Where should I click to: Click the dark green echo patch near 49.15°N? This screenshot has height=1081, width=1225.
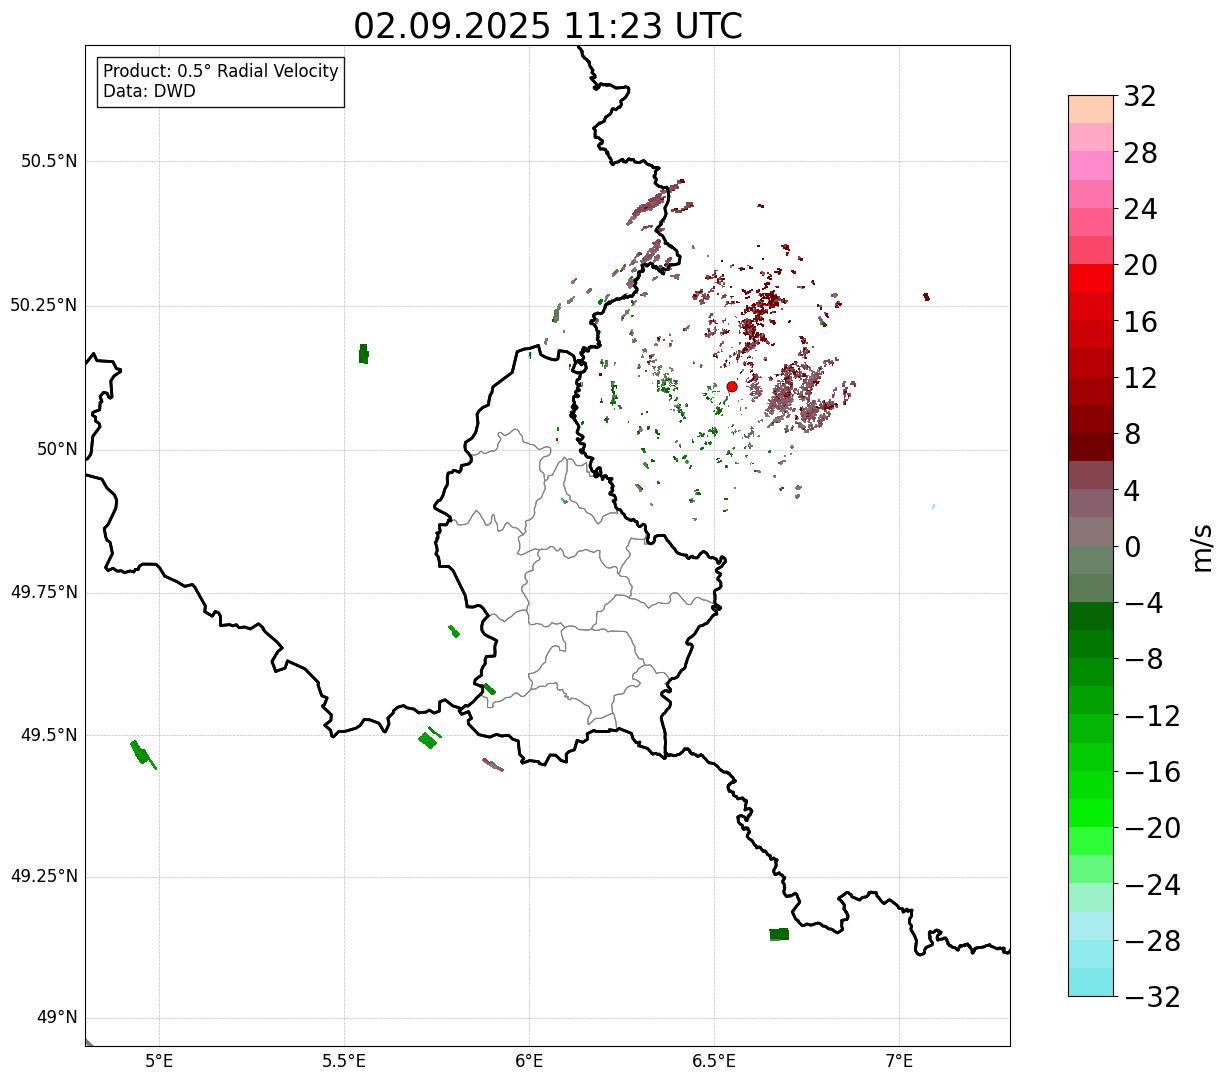[x=779, y=934]
